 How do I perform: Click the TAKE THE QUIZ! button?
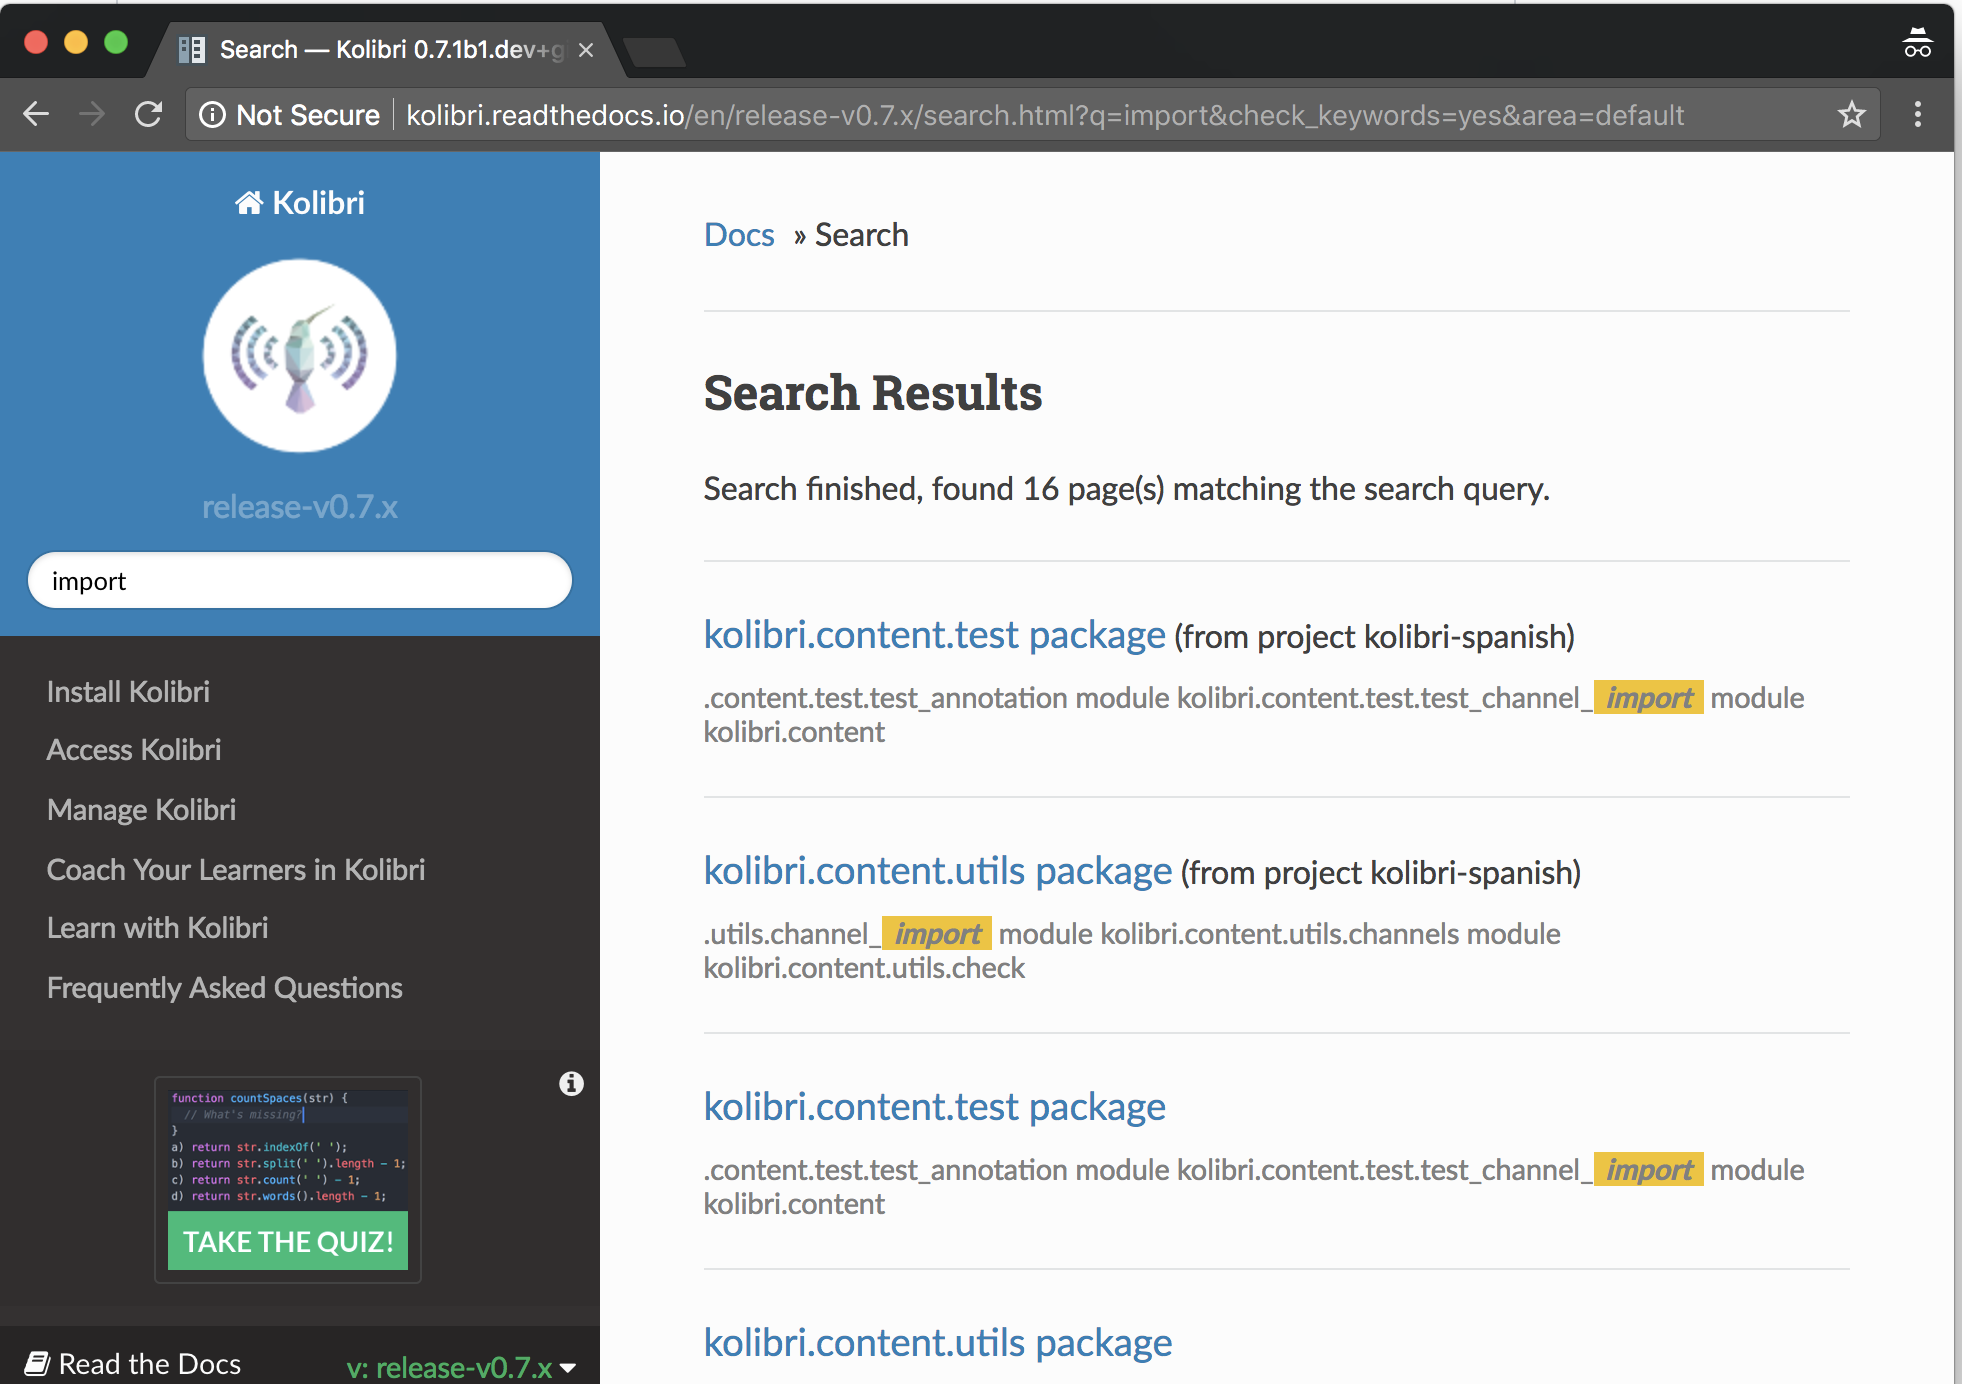point(288,1241)
